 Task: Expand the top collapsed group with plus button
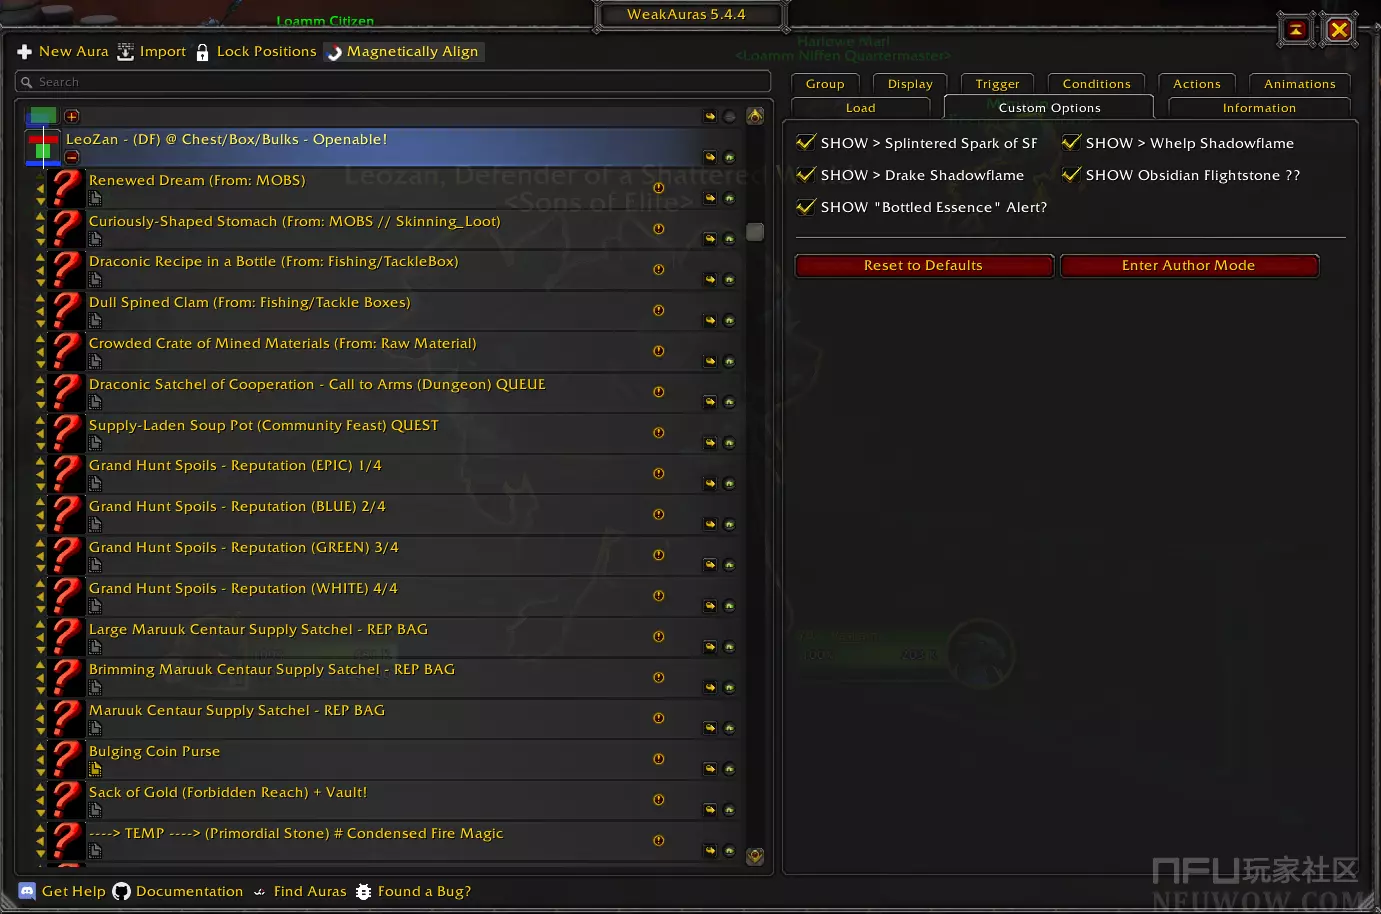coord(72,116)
